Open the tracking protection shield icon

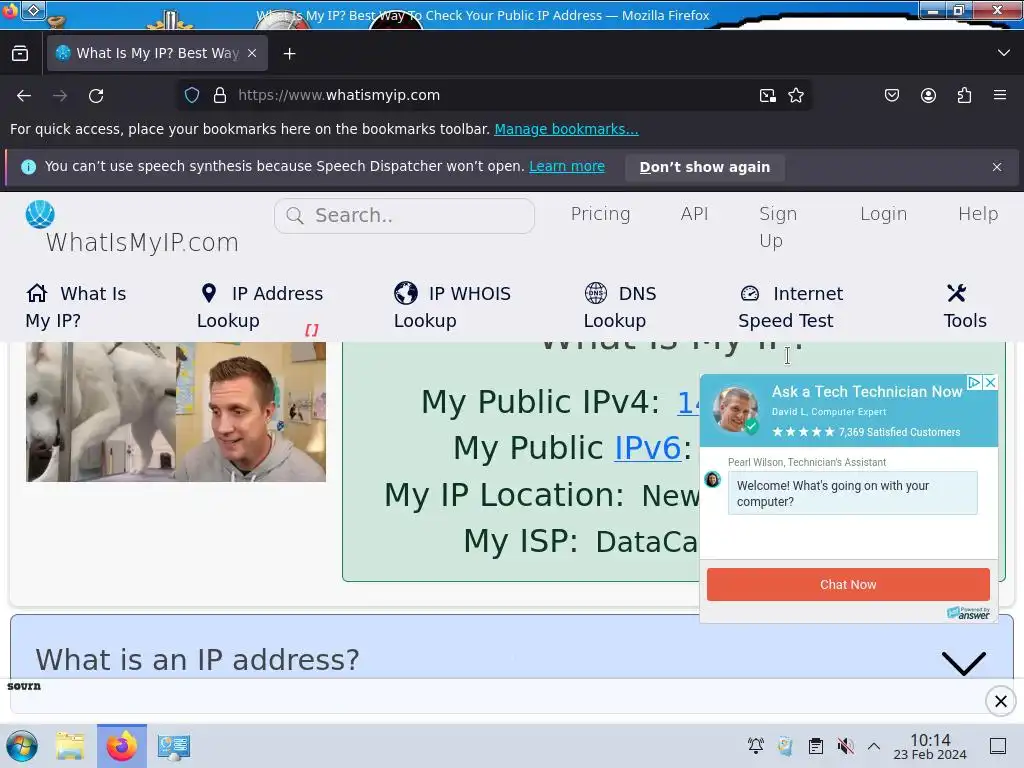tap(192, 95)
